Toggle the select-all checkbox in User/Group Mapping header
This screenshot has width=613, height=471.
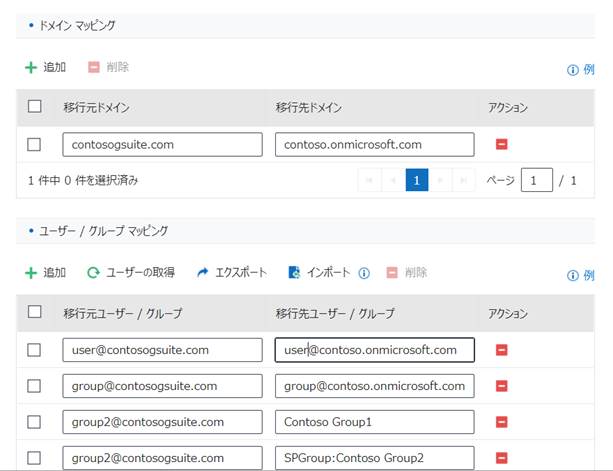[35, 312]
